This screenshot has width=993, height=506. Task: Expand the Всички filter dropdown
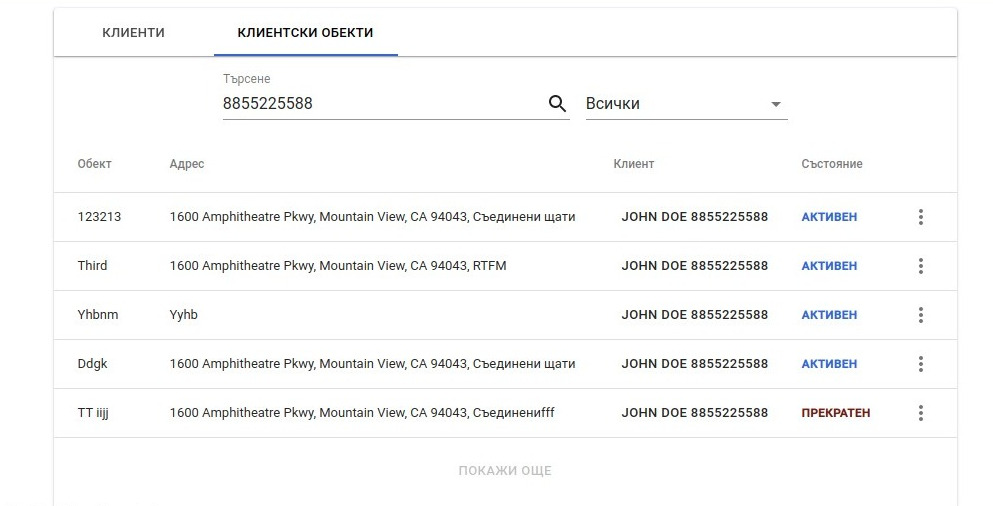tap(686, 104)
